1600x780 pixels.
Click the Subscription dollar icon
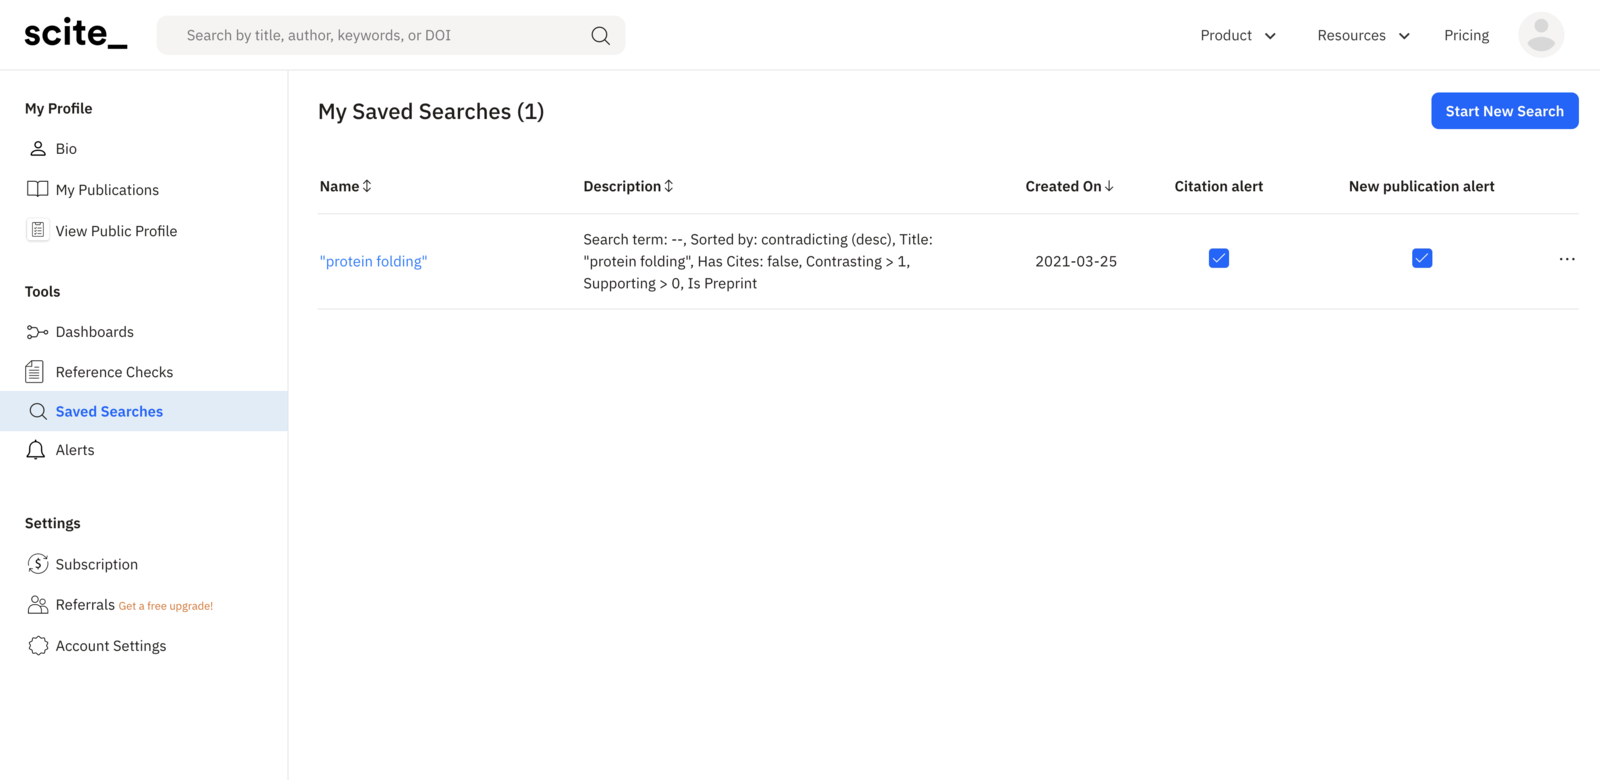38,564
